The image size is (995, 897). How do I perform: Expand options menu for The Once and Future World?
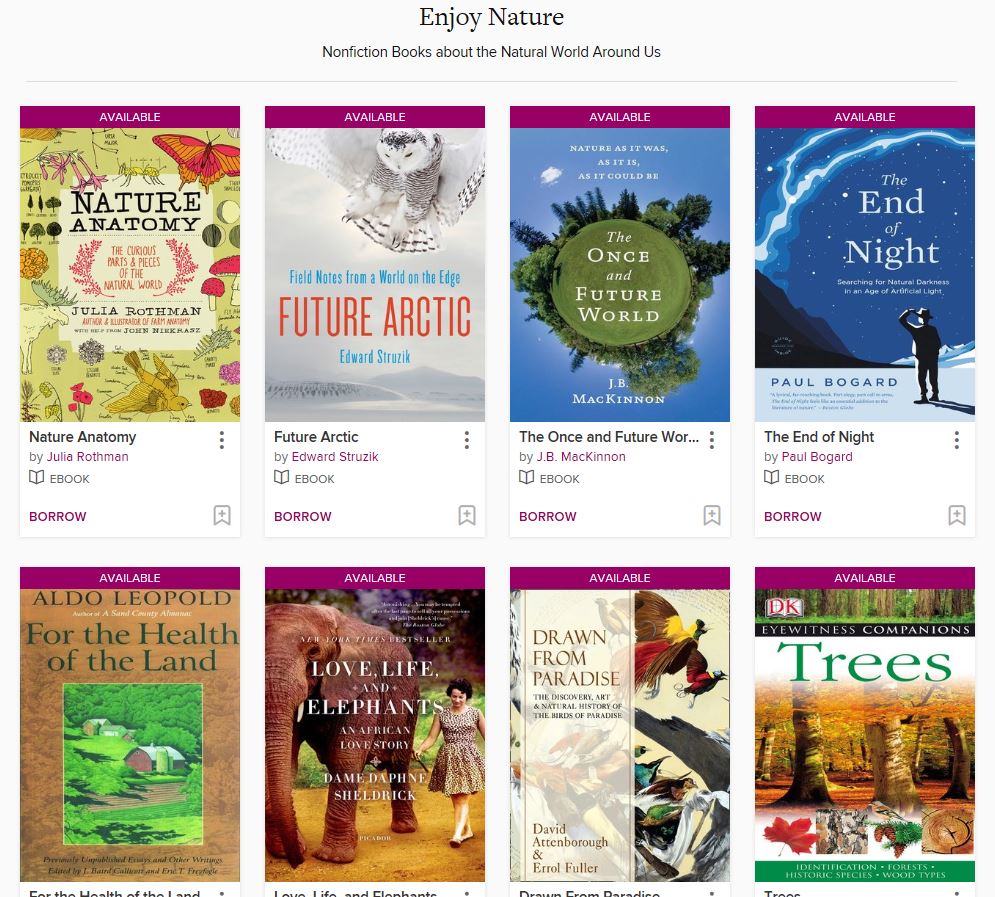pyautogui.click(x=711, y=440)
